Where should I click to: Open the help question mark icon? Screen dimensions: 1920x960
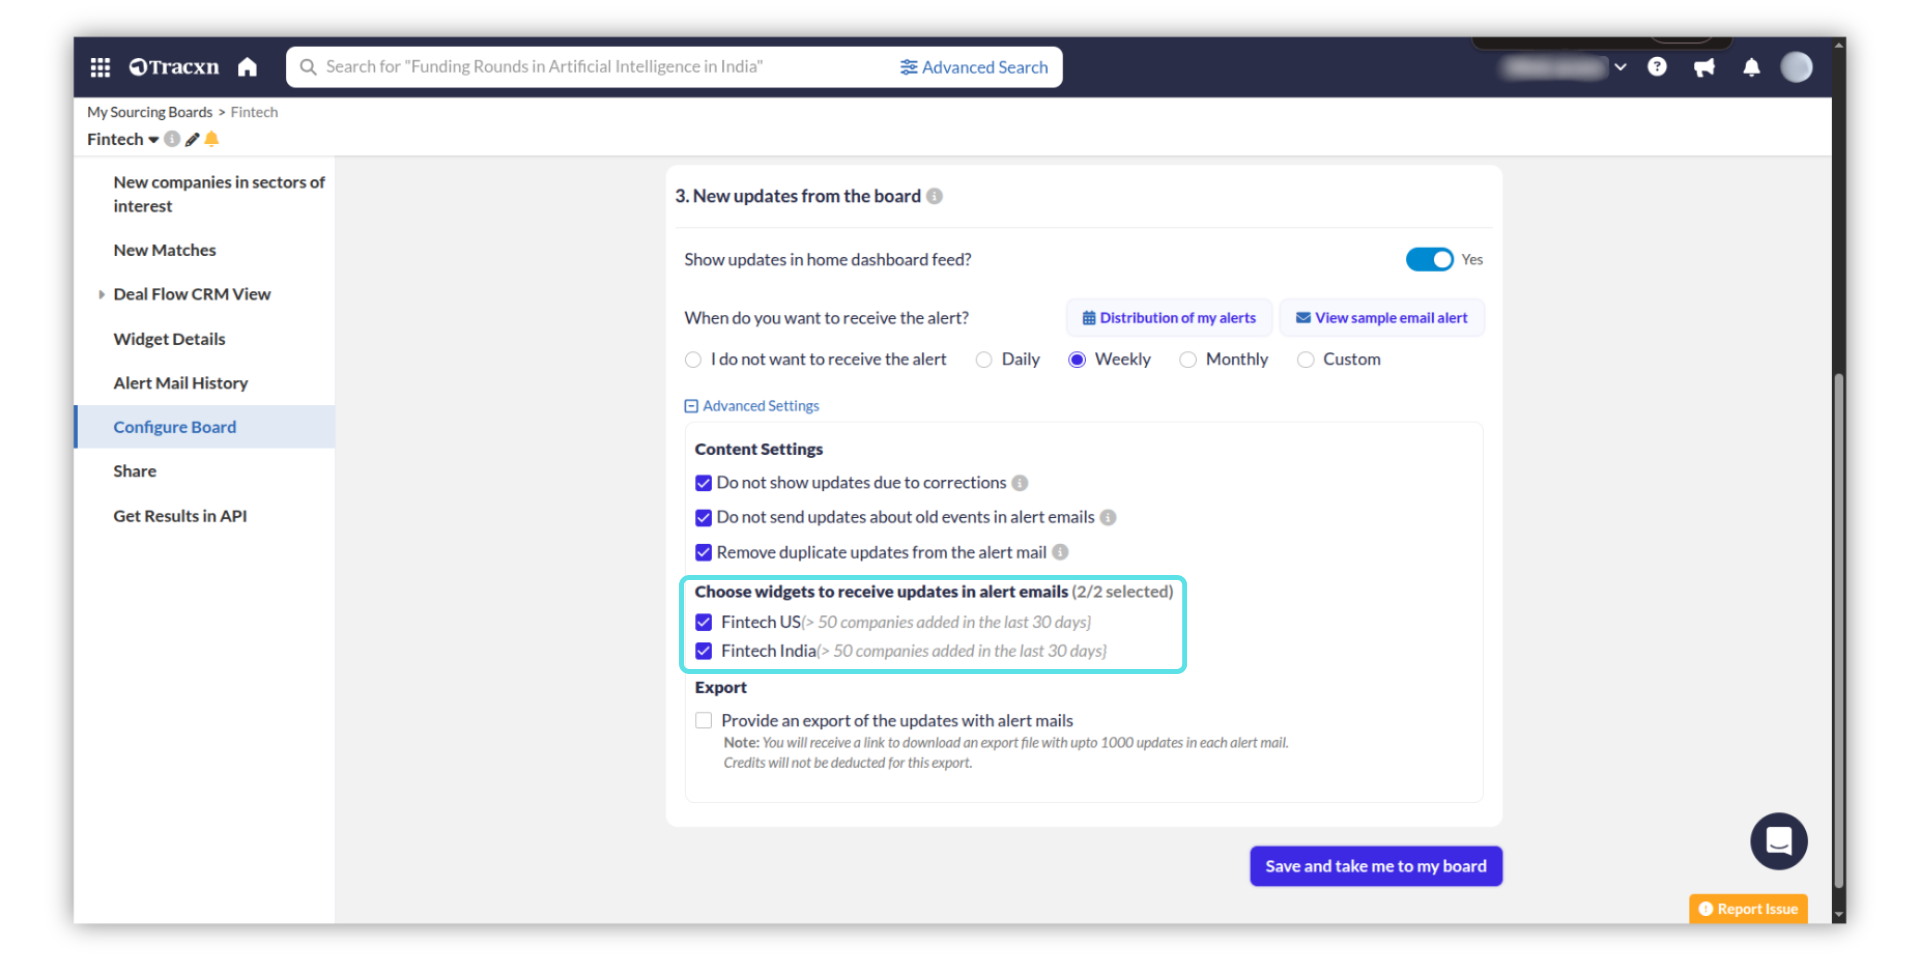pos(1657,67)
